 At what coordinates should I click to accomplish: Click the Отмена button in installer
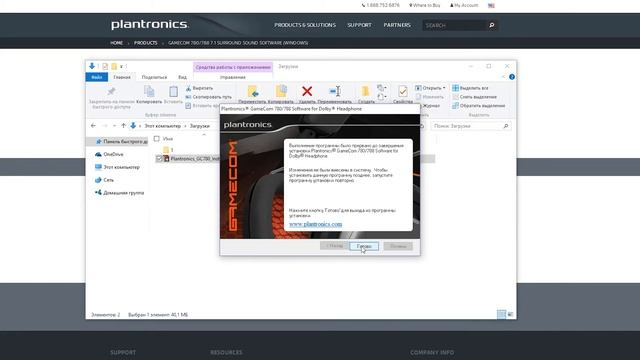[398, 246]
